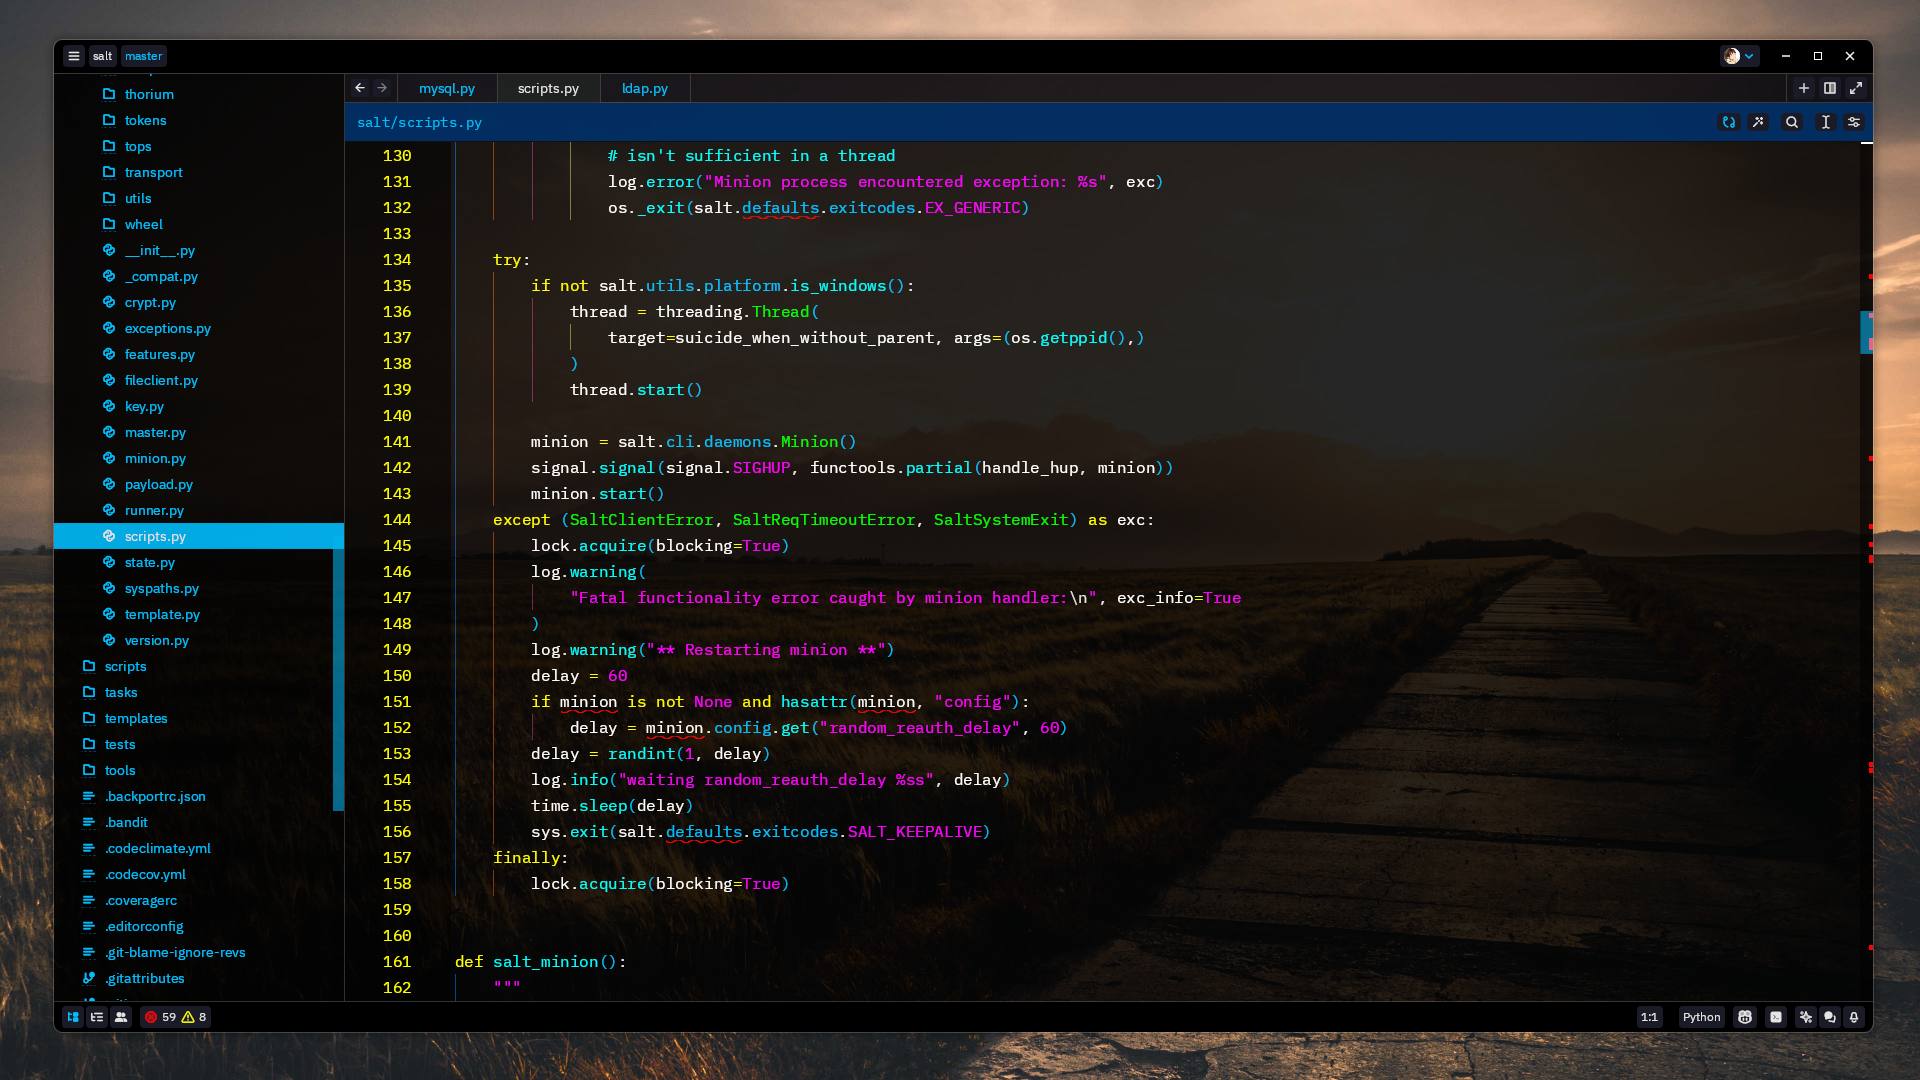1920x1080 pixels.
Task: Select version.py in project panel
Action: [199, 640]
